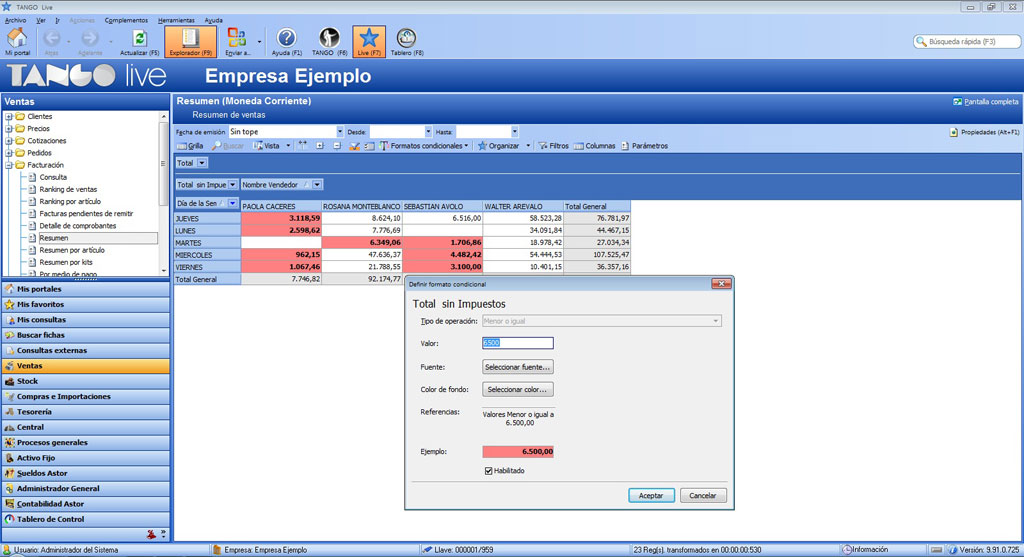Open the Total field dropdown arrow
Screen dimensions: 1024x557
tap(202, 163)
